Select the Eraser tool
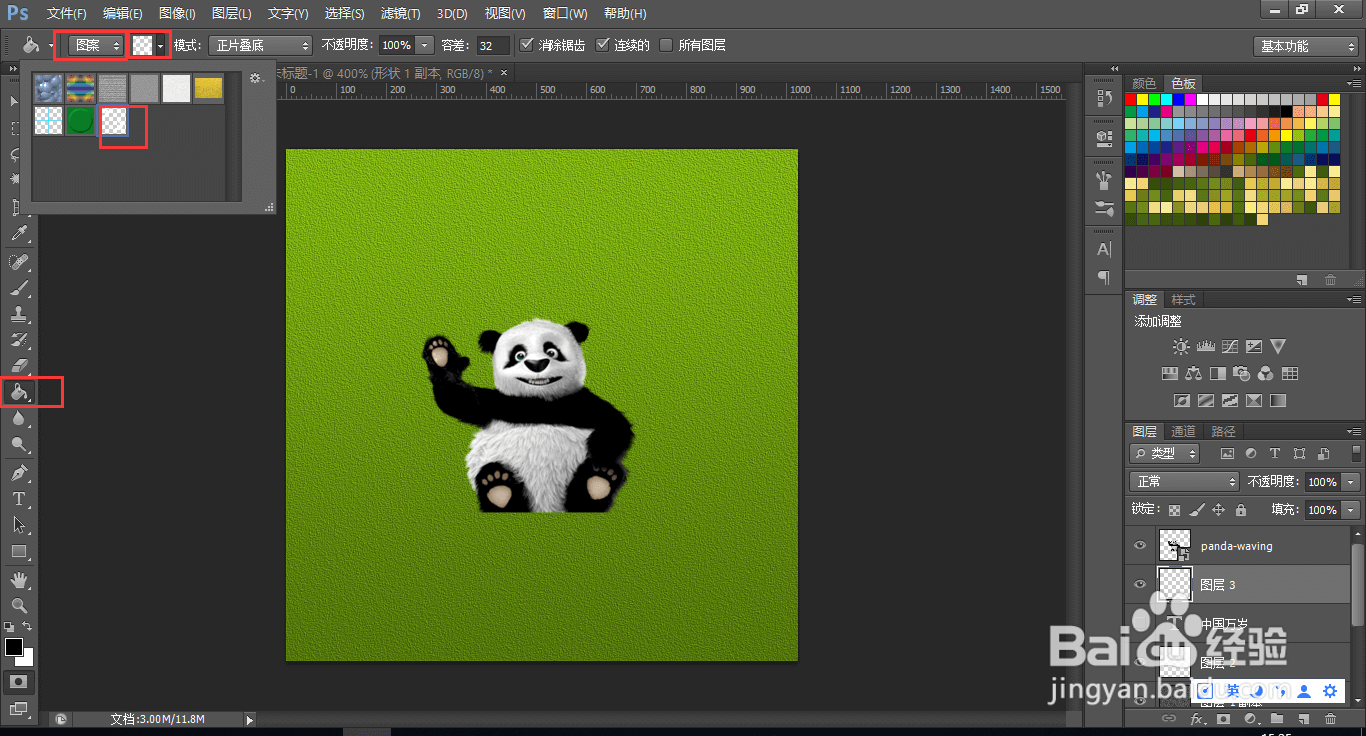This screenshot has height=736, width=1366. tap(18, 366)
